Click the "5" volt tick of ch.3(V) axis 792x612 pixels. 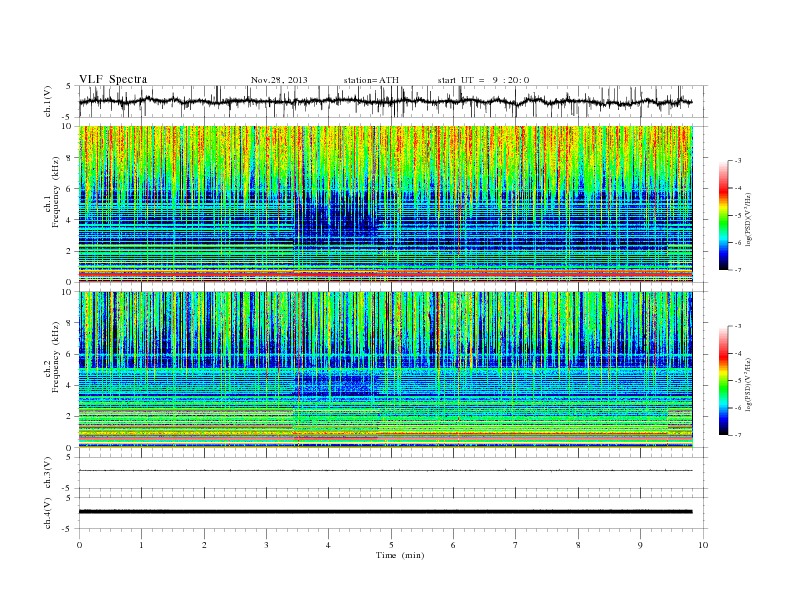[69, 457]
